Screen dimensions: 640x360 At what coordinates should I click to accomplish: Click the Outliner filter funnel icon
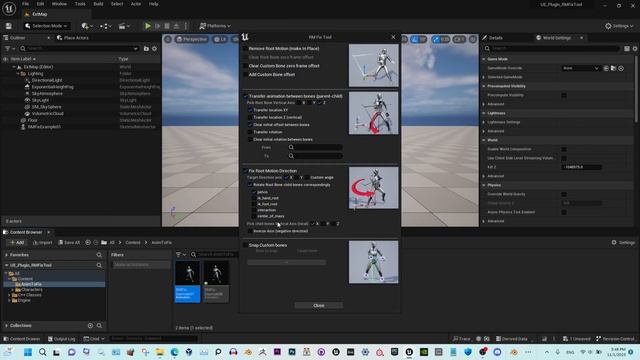point(7,49)
